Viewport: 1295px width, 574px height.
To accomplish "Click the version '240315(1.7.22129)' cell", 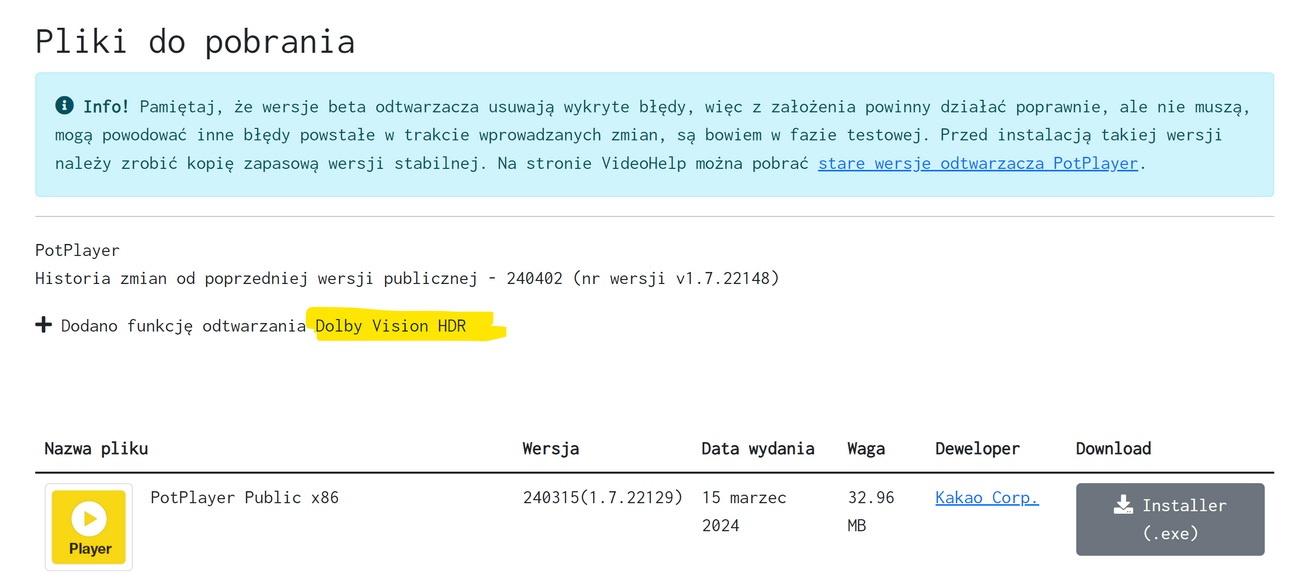I will coord(603,497).
